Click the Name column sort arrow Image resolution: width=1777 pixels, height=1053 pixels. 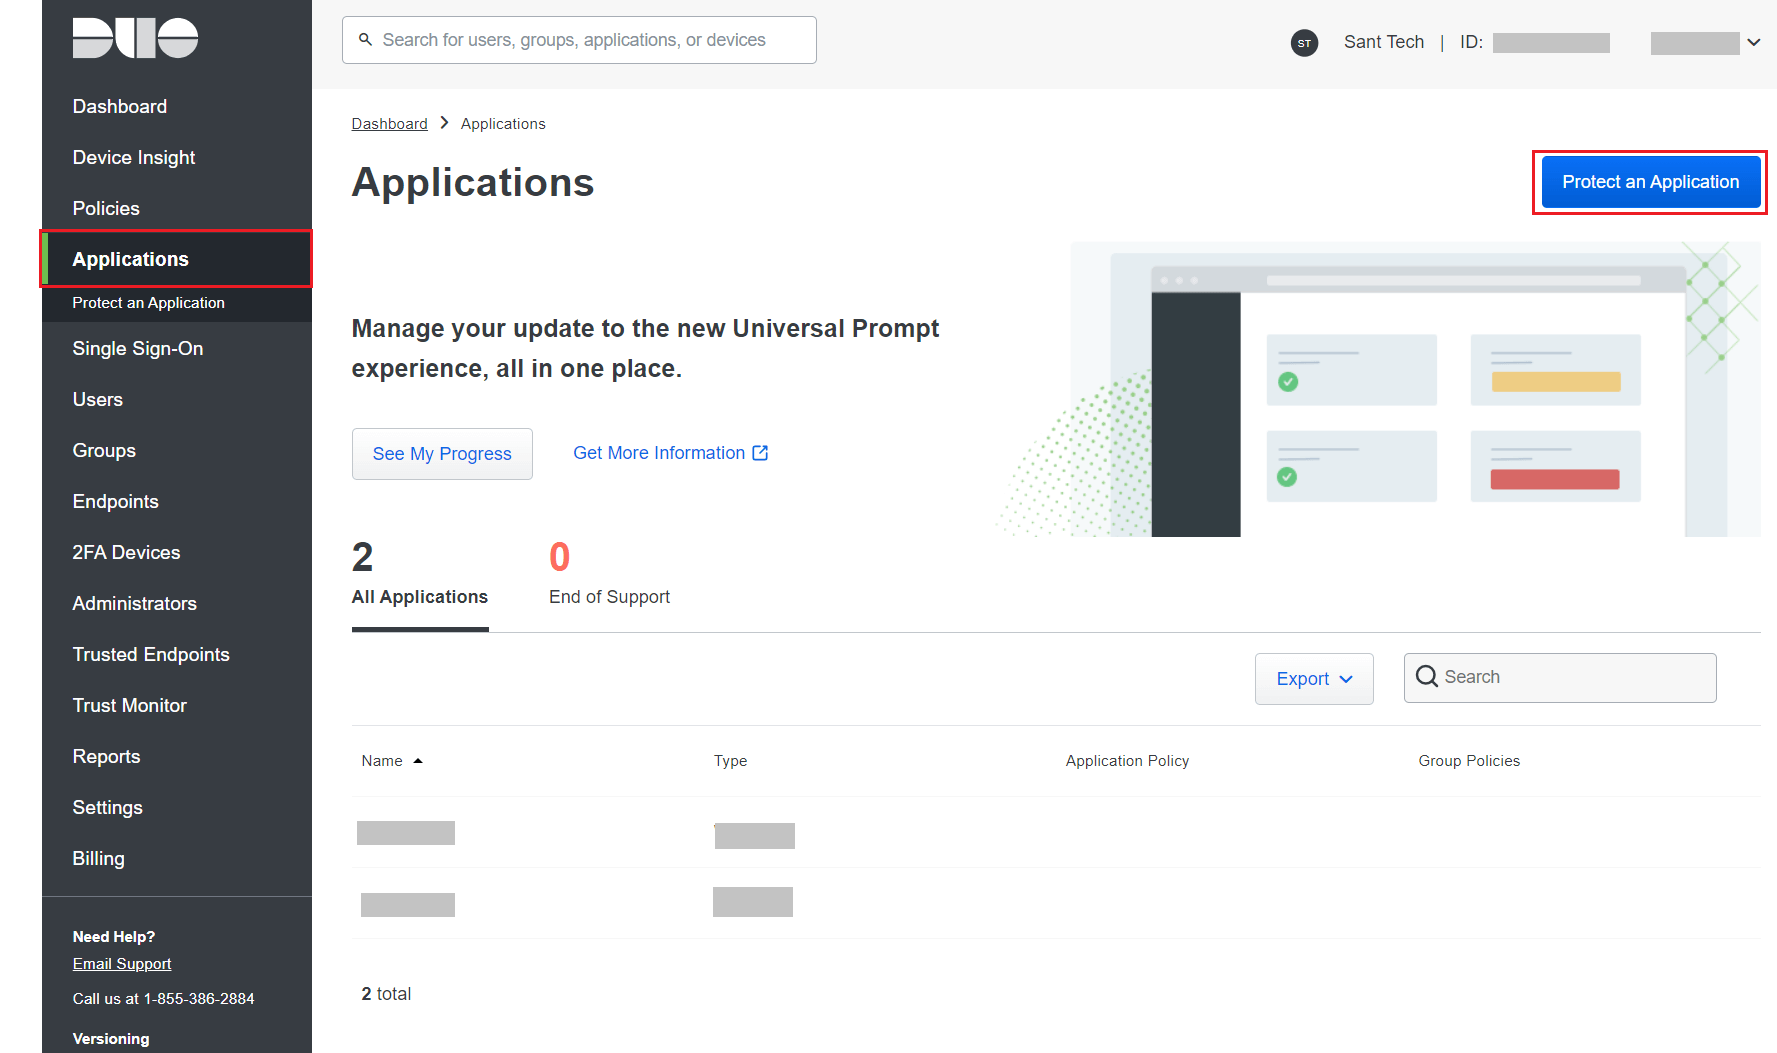[418, 761]
